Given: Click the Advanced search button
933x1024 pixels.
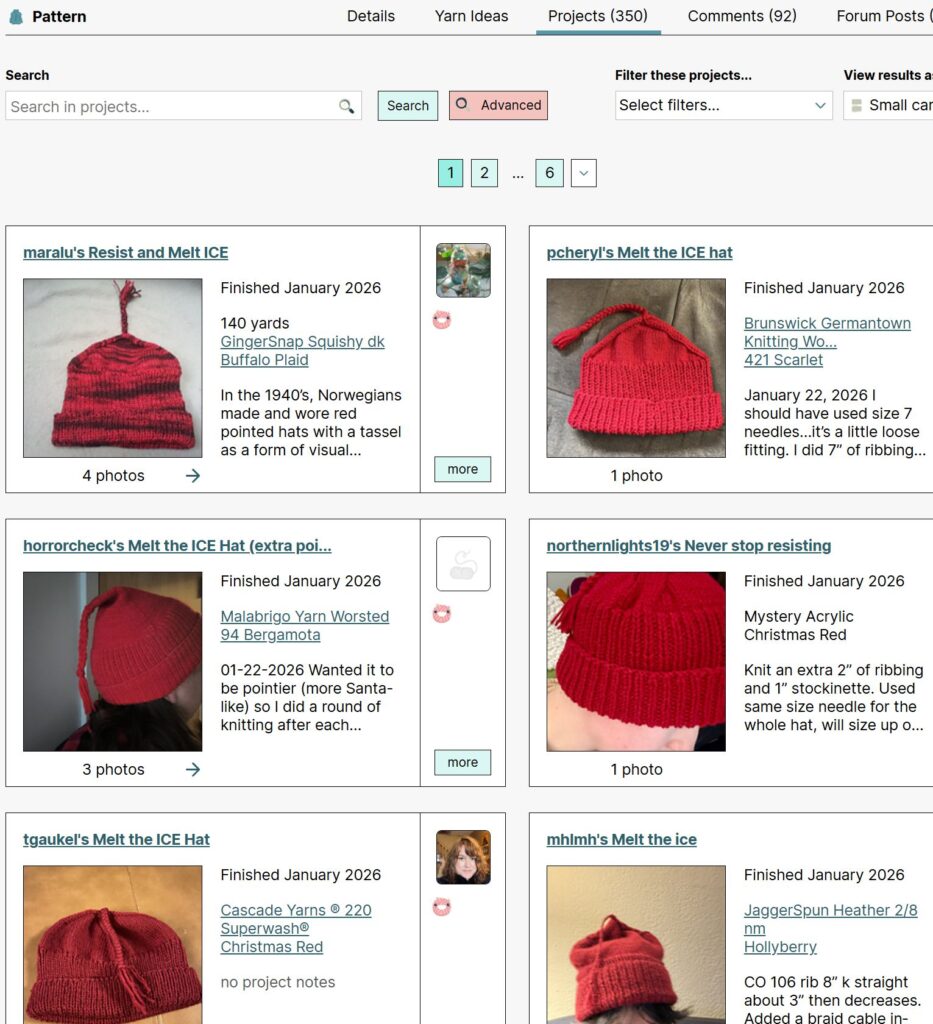Looking at the screenshot, I should (498, 105).
